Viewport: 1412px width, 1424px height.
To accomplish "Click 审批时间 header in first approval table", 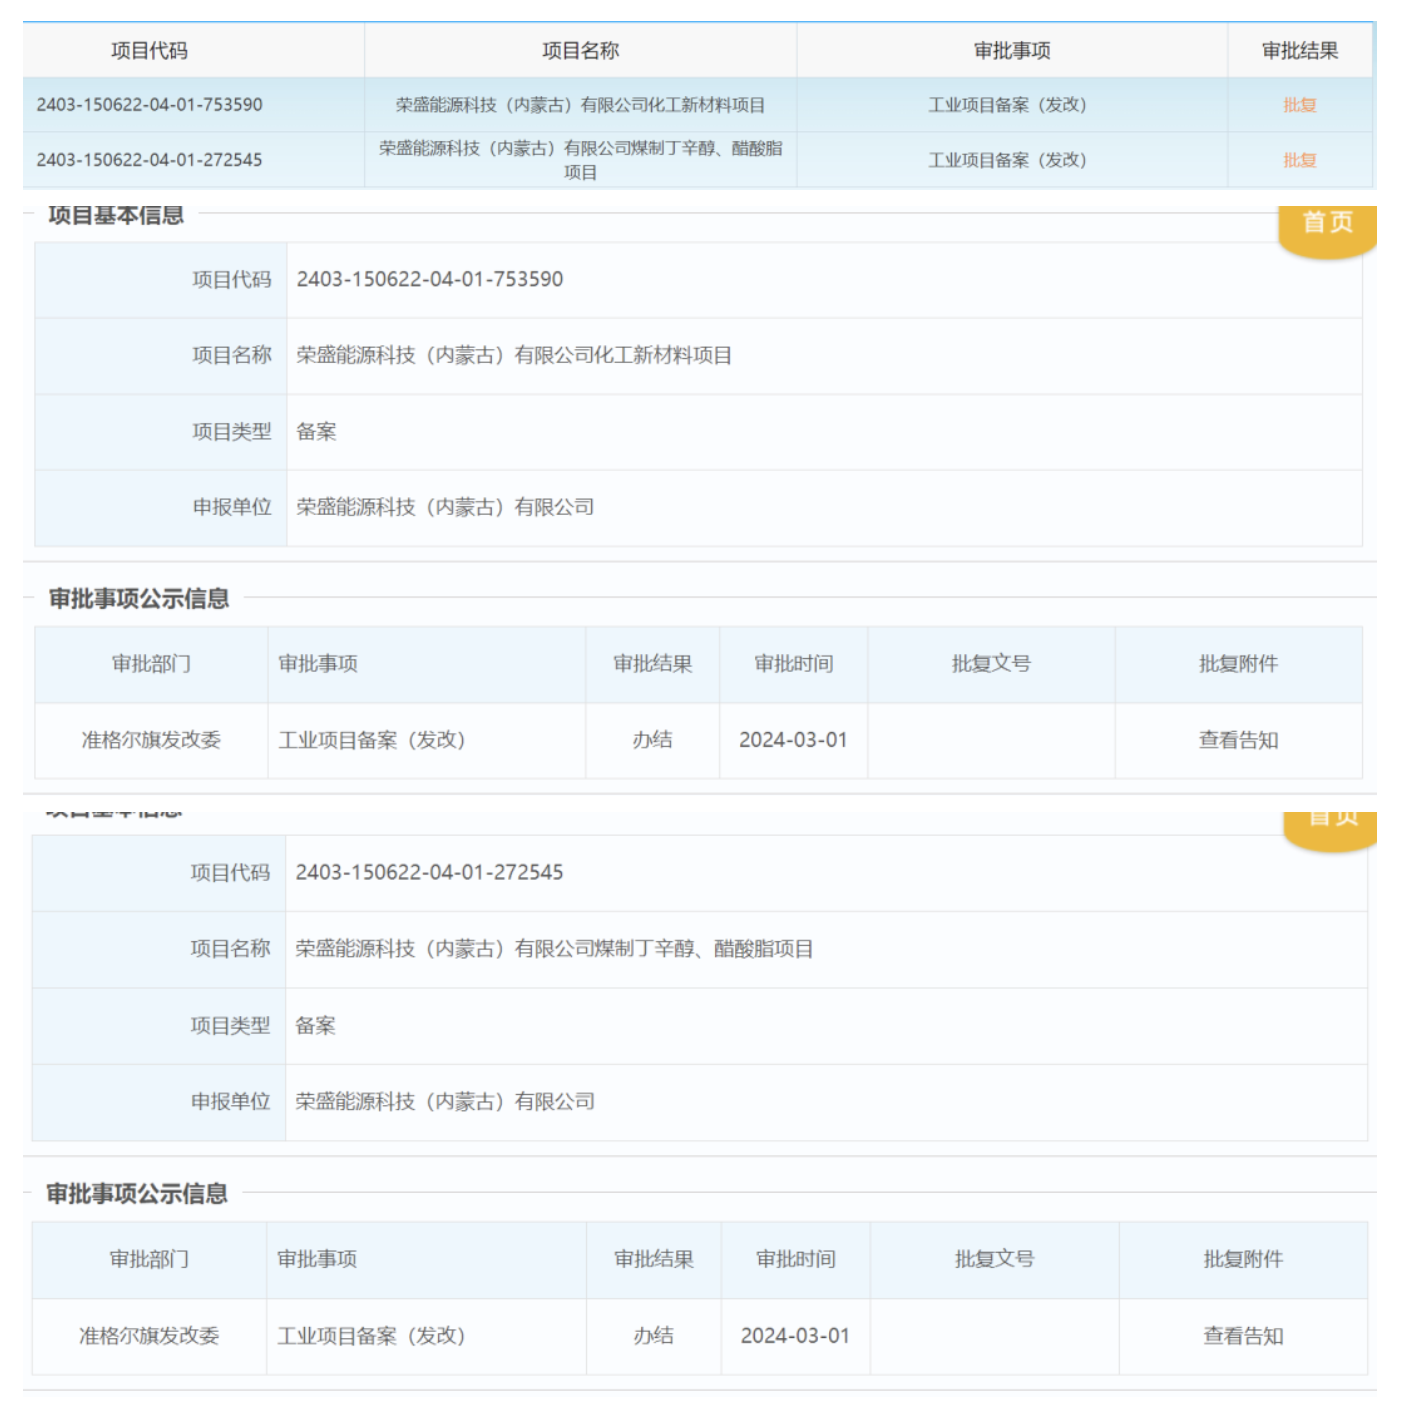I will tap(793, 664).
